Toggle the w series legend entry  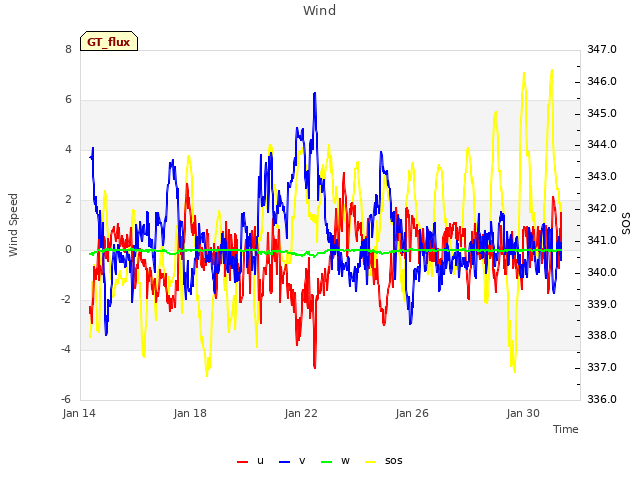tap(335, 461)
